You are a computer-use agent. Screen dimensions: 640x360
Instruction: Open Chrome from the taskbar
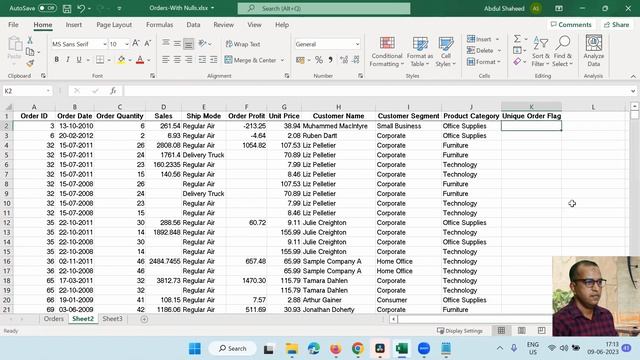[358, 349]
